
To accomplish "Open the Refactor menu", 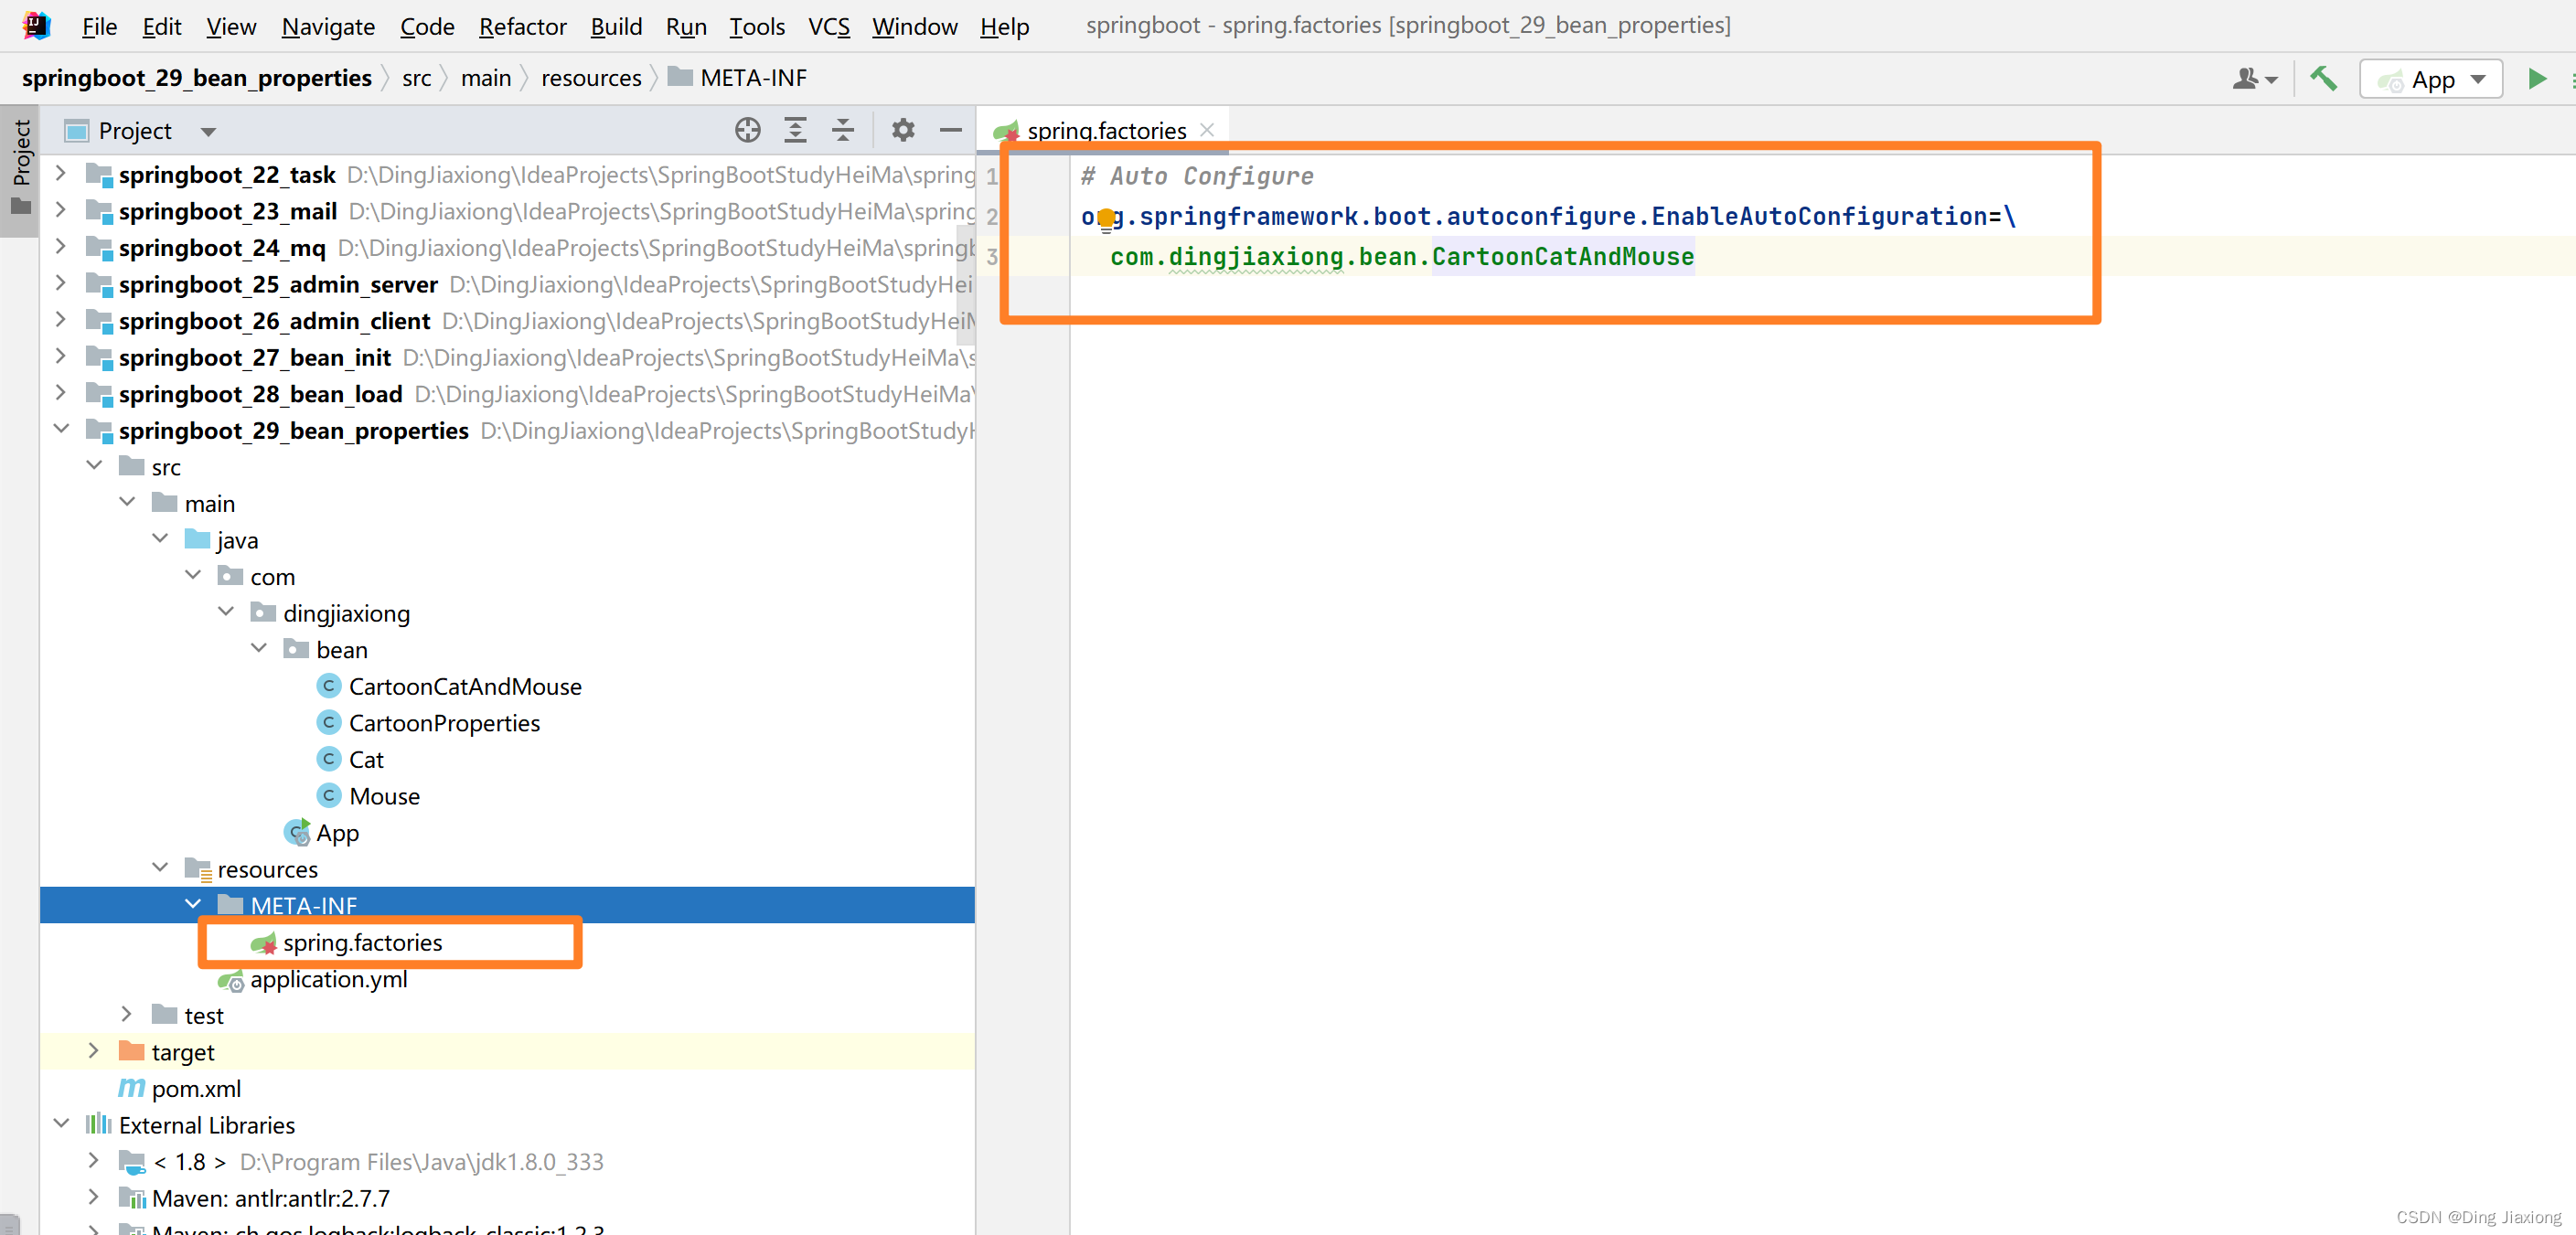I will (x=522, y=26).
